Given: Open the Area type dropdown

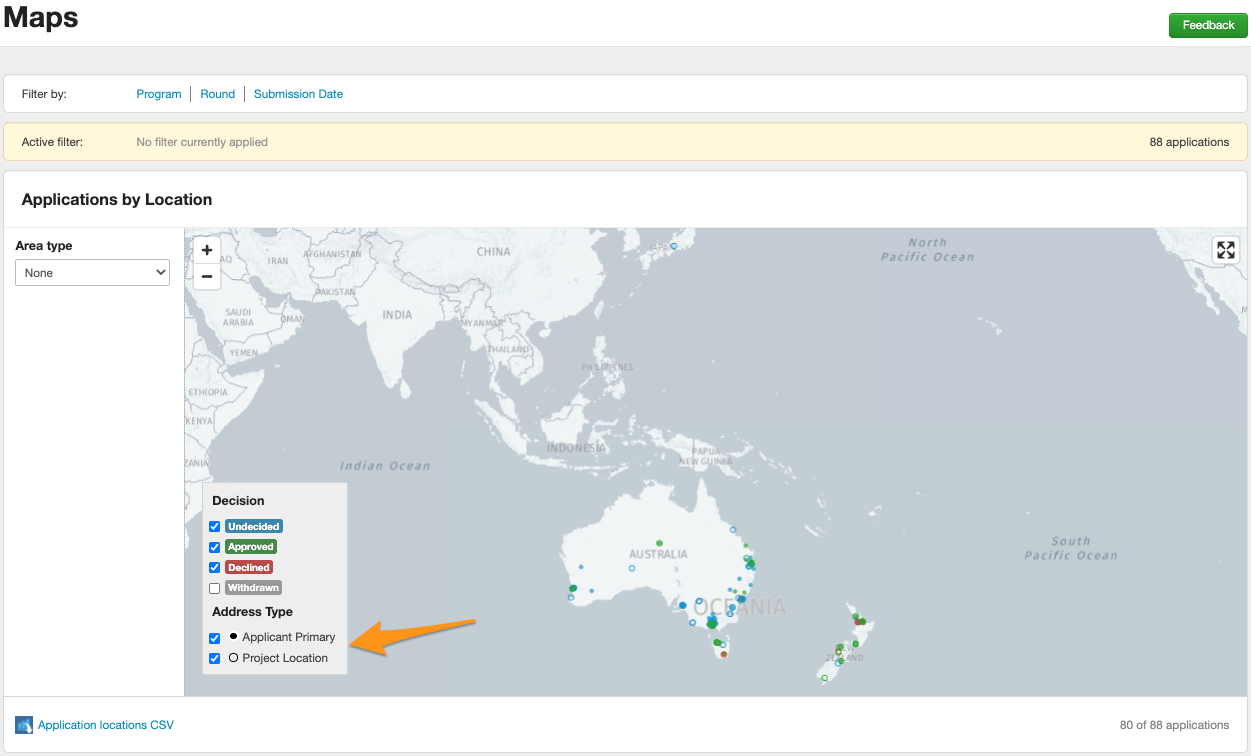Looking at the screenshot, I should [x=92, y=273].
